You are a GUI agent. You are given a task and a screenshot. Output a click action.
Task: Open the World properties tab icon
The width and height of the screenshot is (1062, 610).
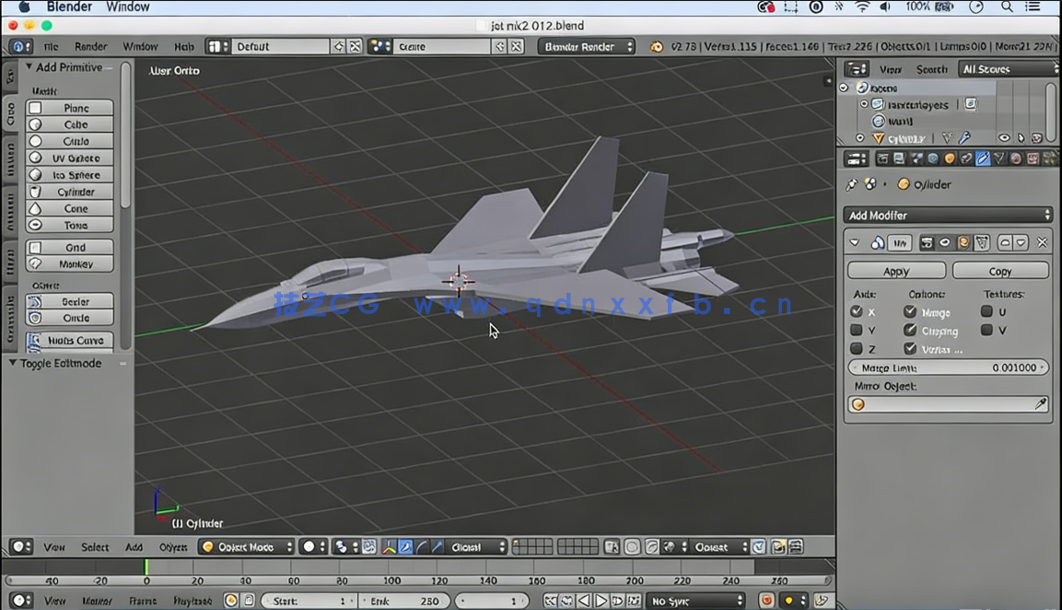[933, 158]
